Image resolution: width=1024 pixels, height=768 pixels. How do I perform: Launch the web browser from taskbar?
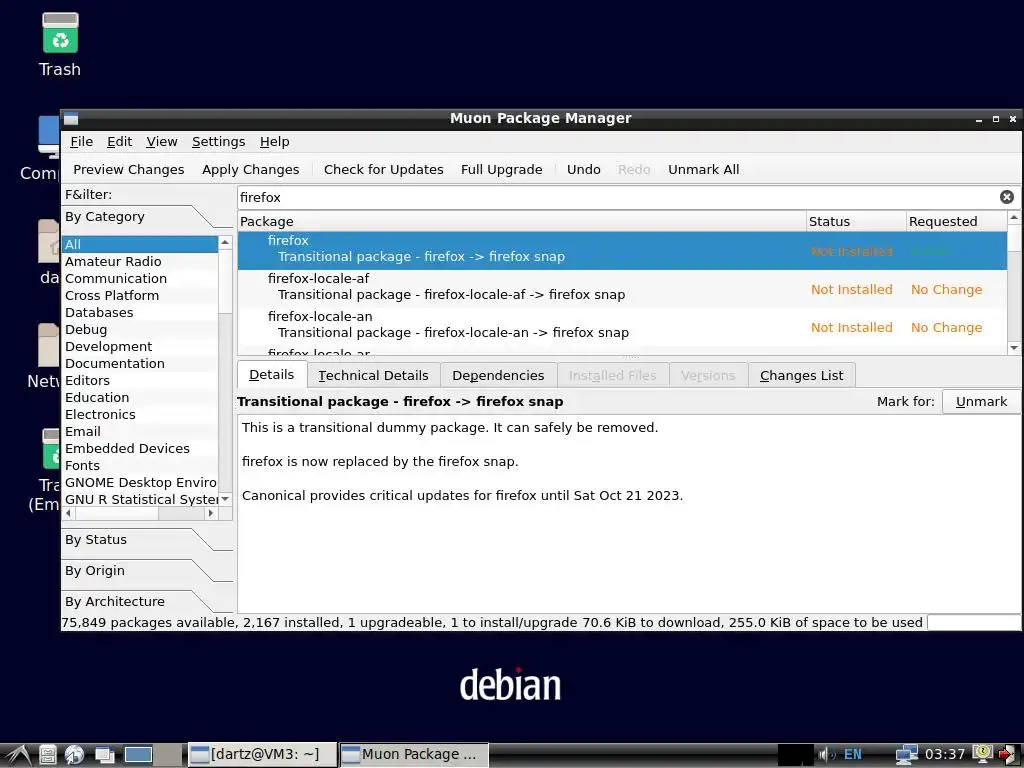[74, 754]
